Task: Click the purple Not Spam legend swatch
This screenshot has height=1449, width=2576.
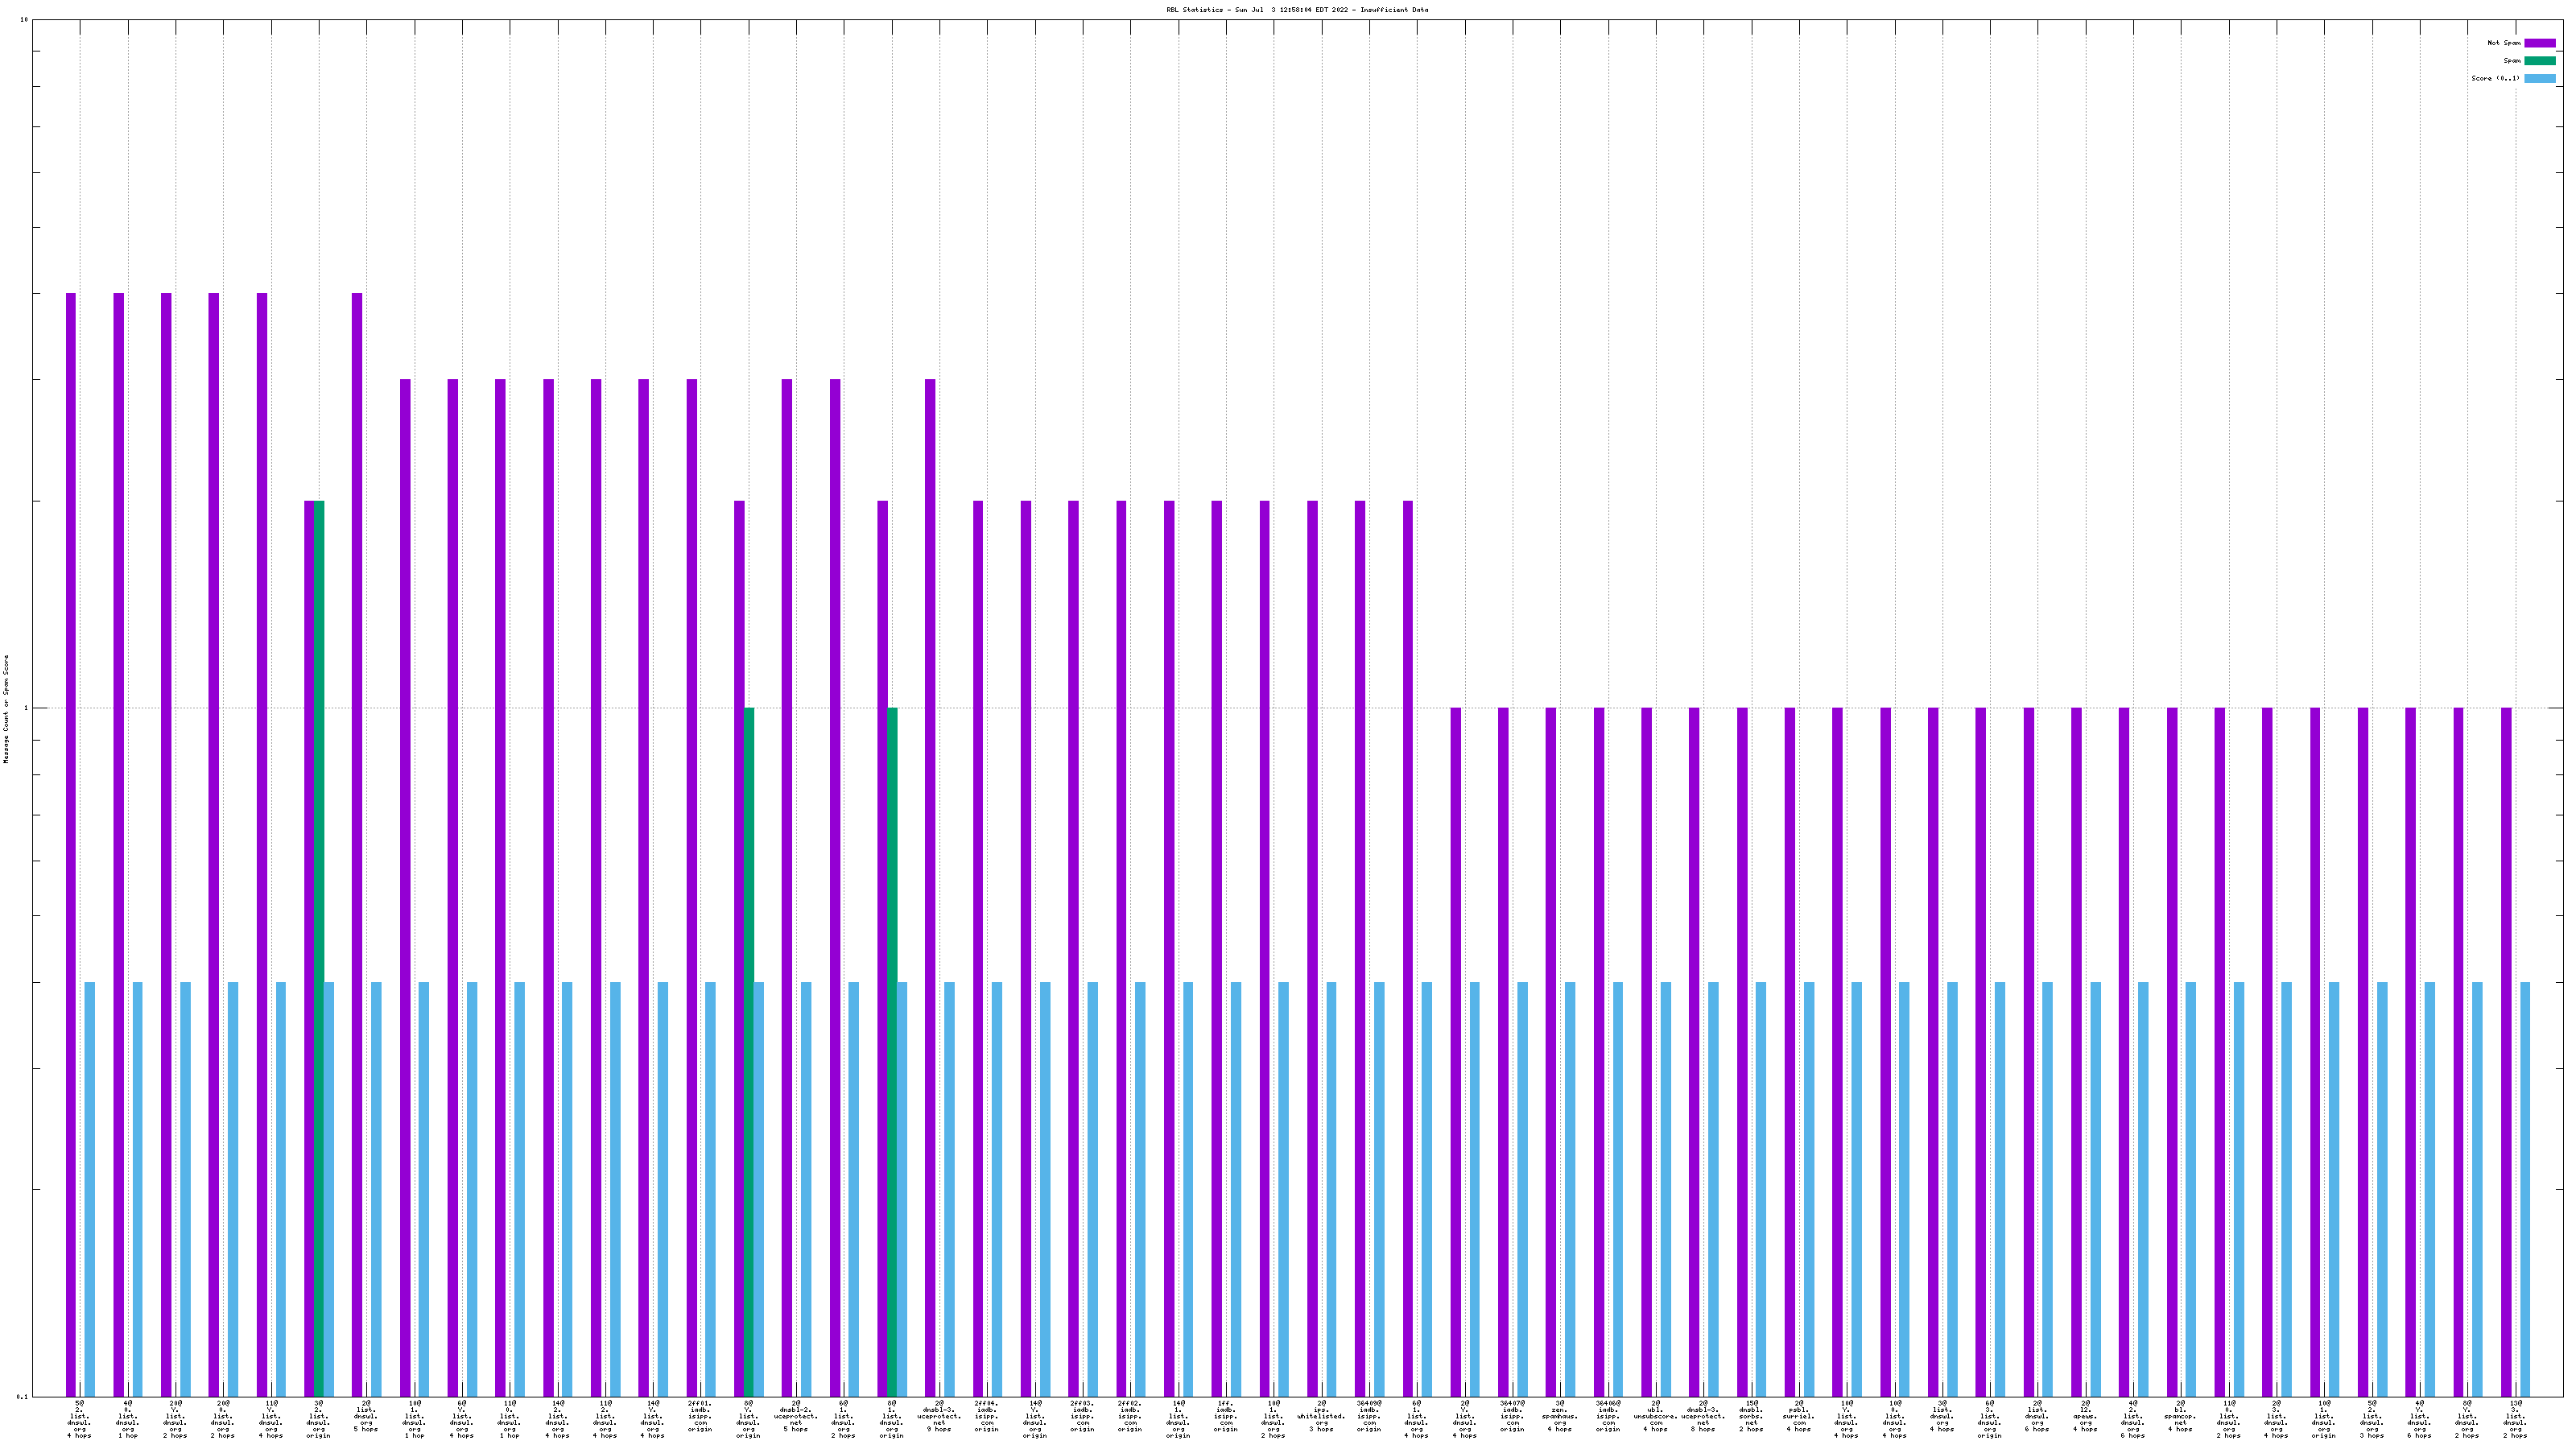Action: click(2539, 43)
